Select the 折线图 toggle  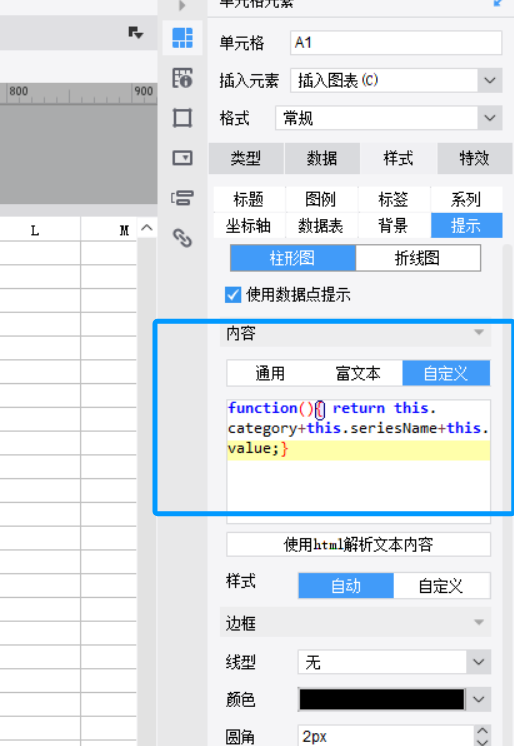coord(418,258)
